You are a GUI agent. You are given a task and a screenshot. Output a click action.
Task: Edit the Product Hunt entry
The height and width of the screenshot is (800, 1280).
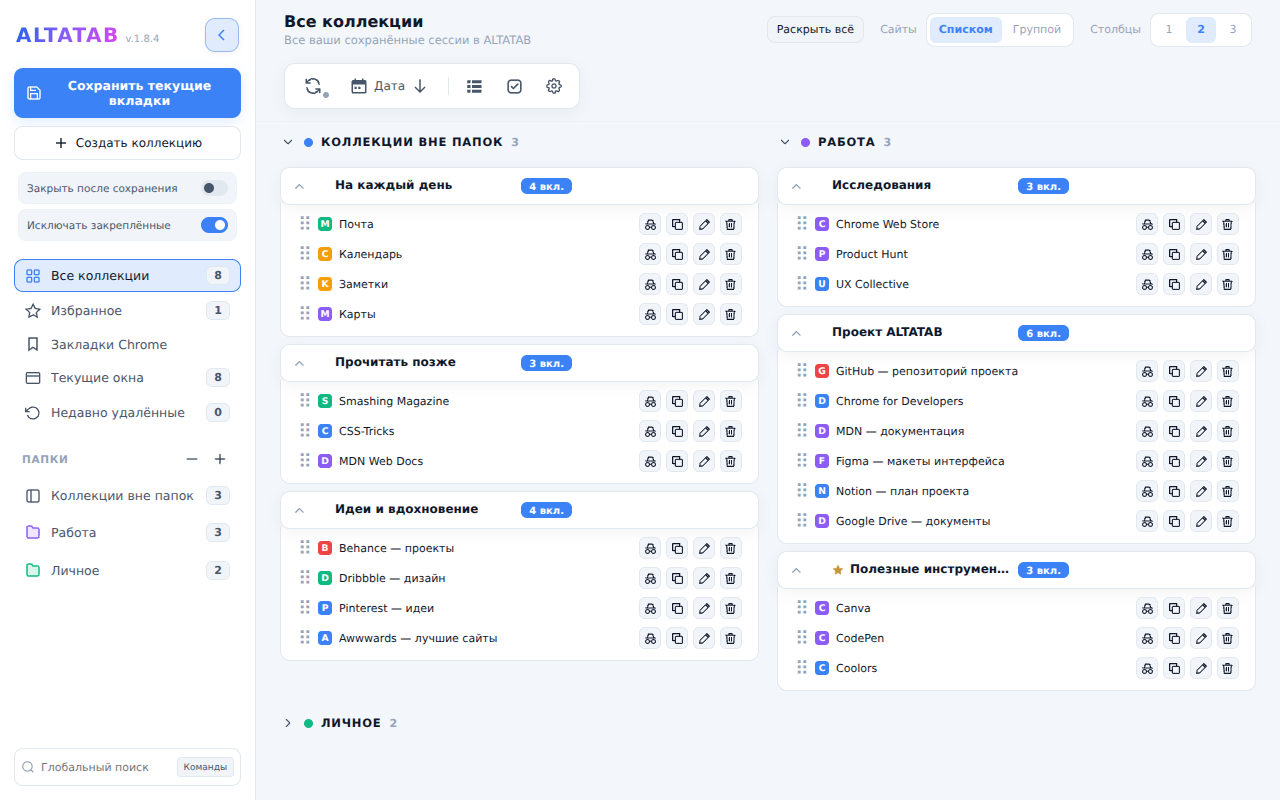pyautogui.click(x=1201, y=254)
